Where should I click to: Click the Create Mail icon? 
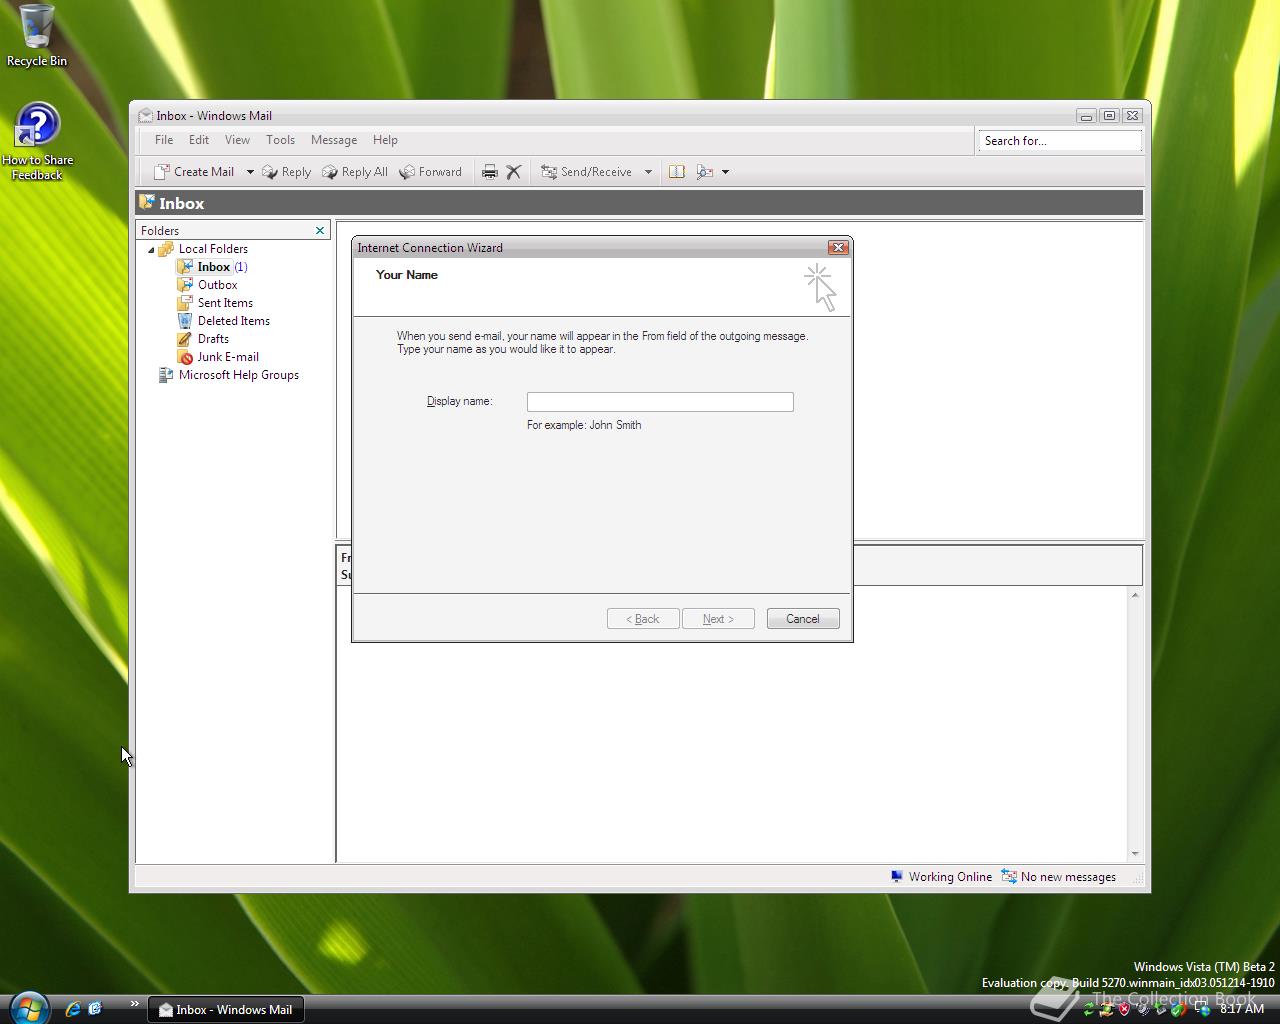tap(162, 172)
